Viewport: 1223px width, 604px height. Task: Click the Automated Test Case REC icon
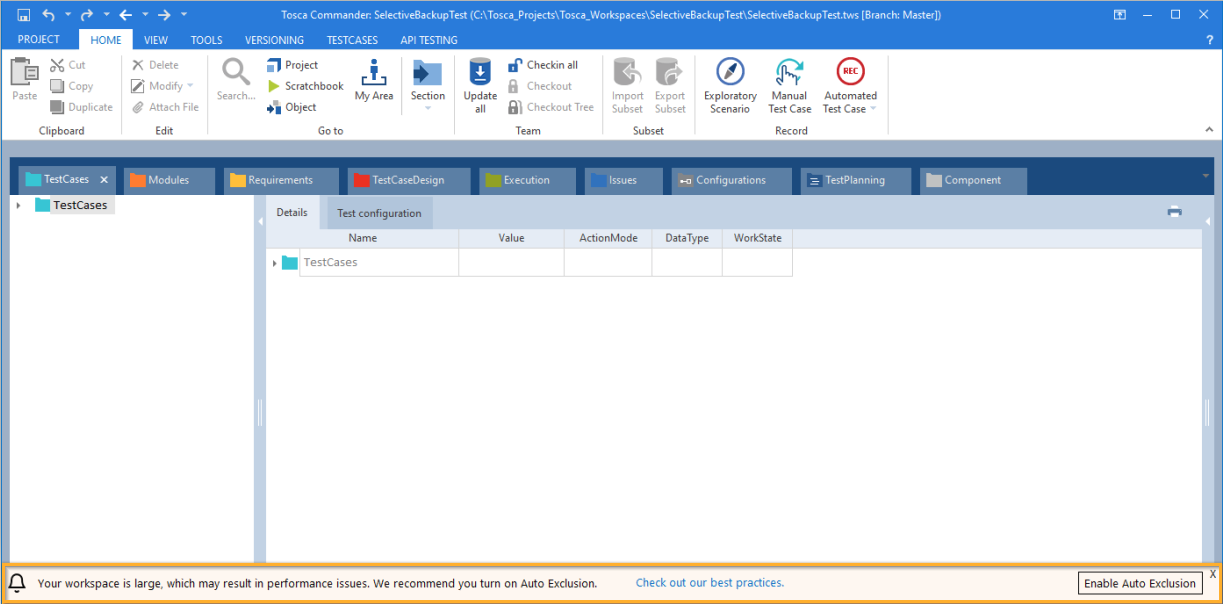pyautogui.click(x=850, y=72)
